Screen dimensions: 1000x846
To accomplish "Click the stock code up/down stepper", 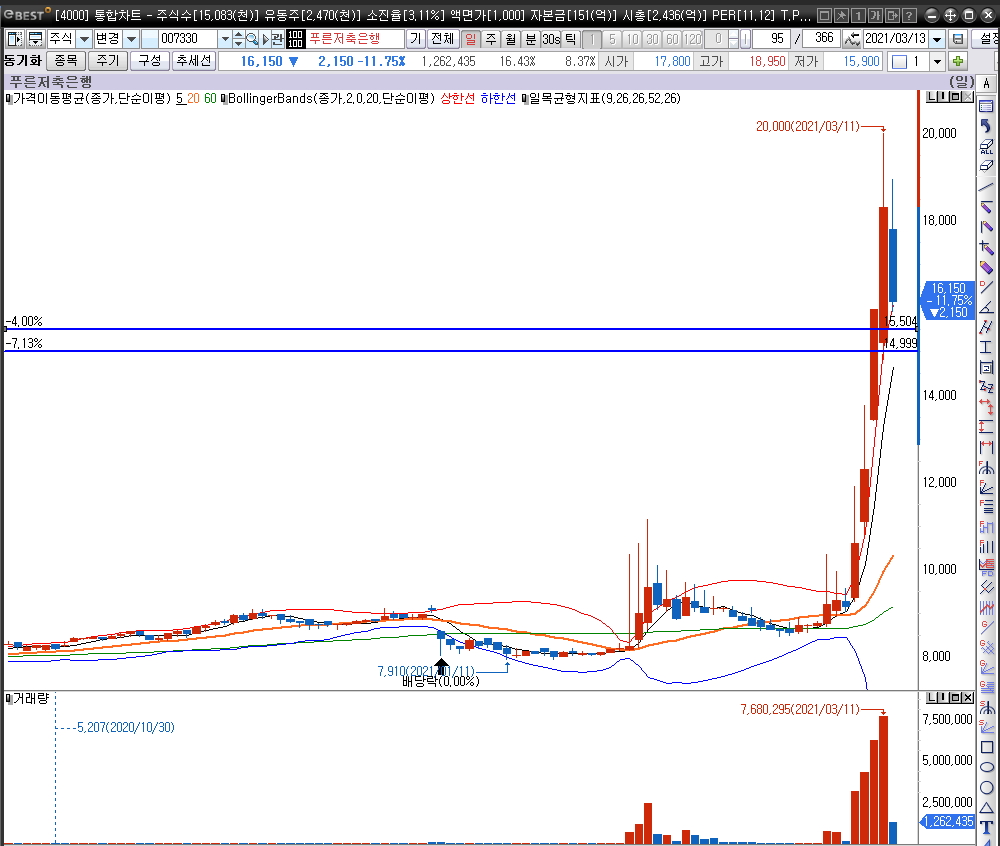I will (239, 39).
